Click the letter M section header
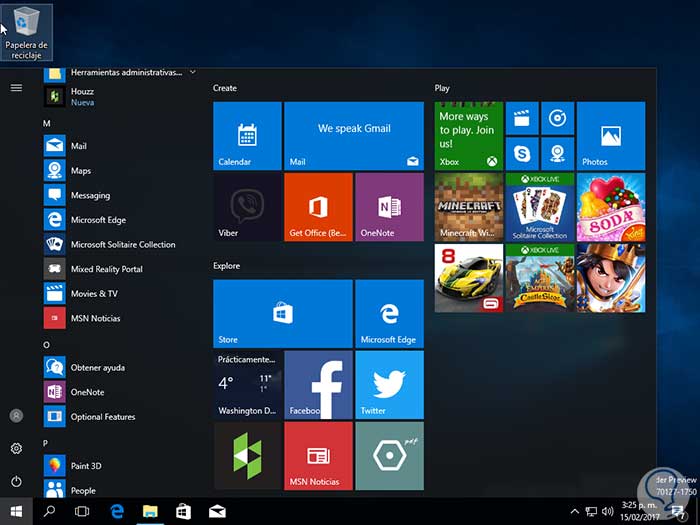Image resolution: width=700 pixels, height=525 pixels. pos(47,123)
